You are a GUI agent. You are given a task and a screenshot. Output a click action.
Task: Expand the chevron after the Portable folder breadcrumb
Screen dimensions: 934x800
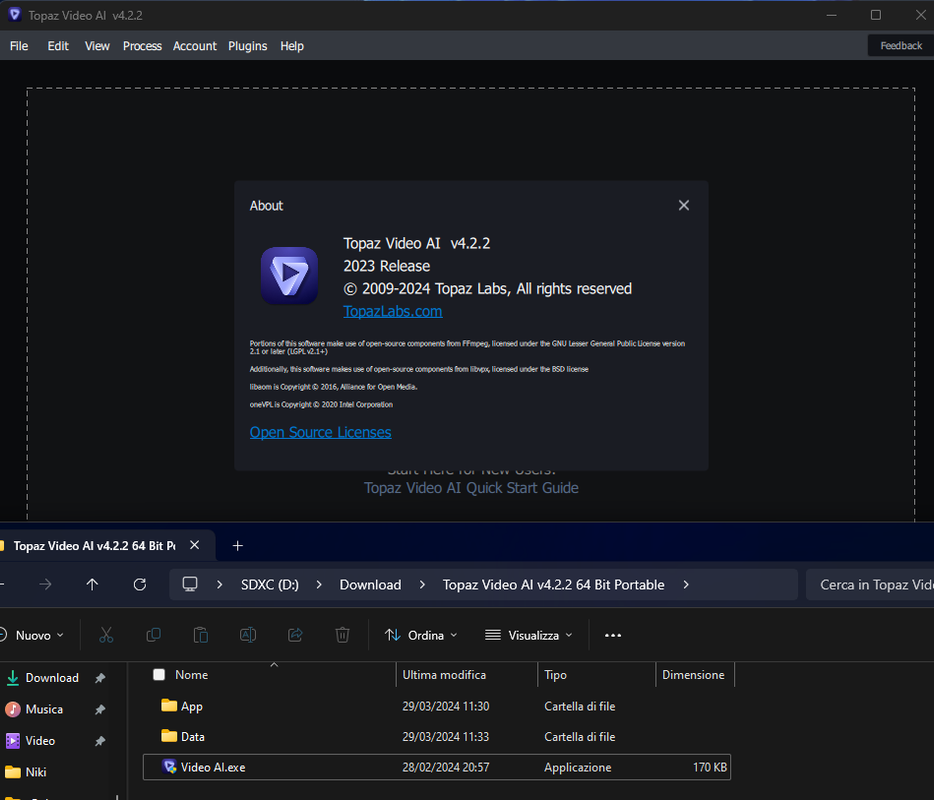point(686,585)
